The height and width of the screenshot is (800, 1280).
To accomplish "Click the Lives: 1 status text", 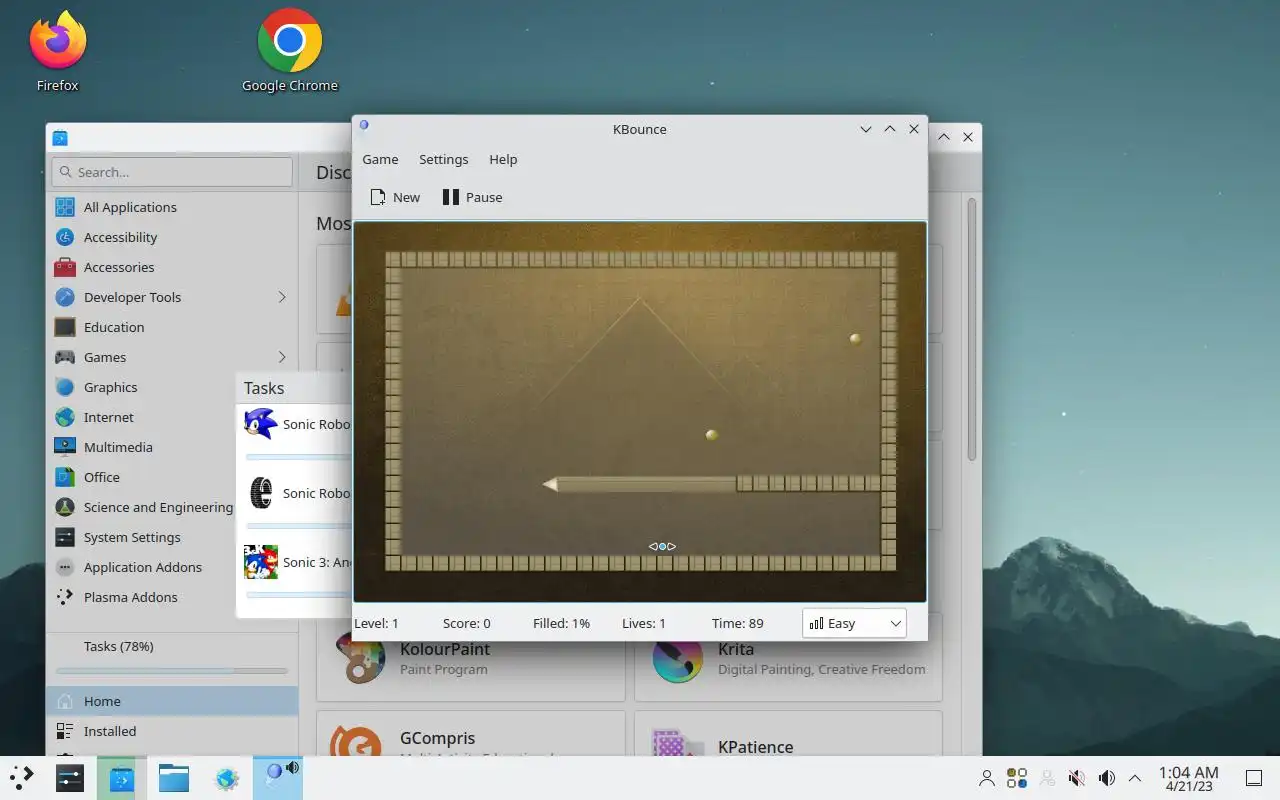I will (644, 623).
